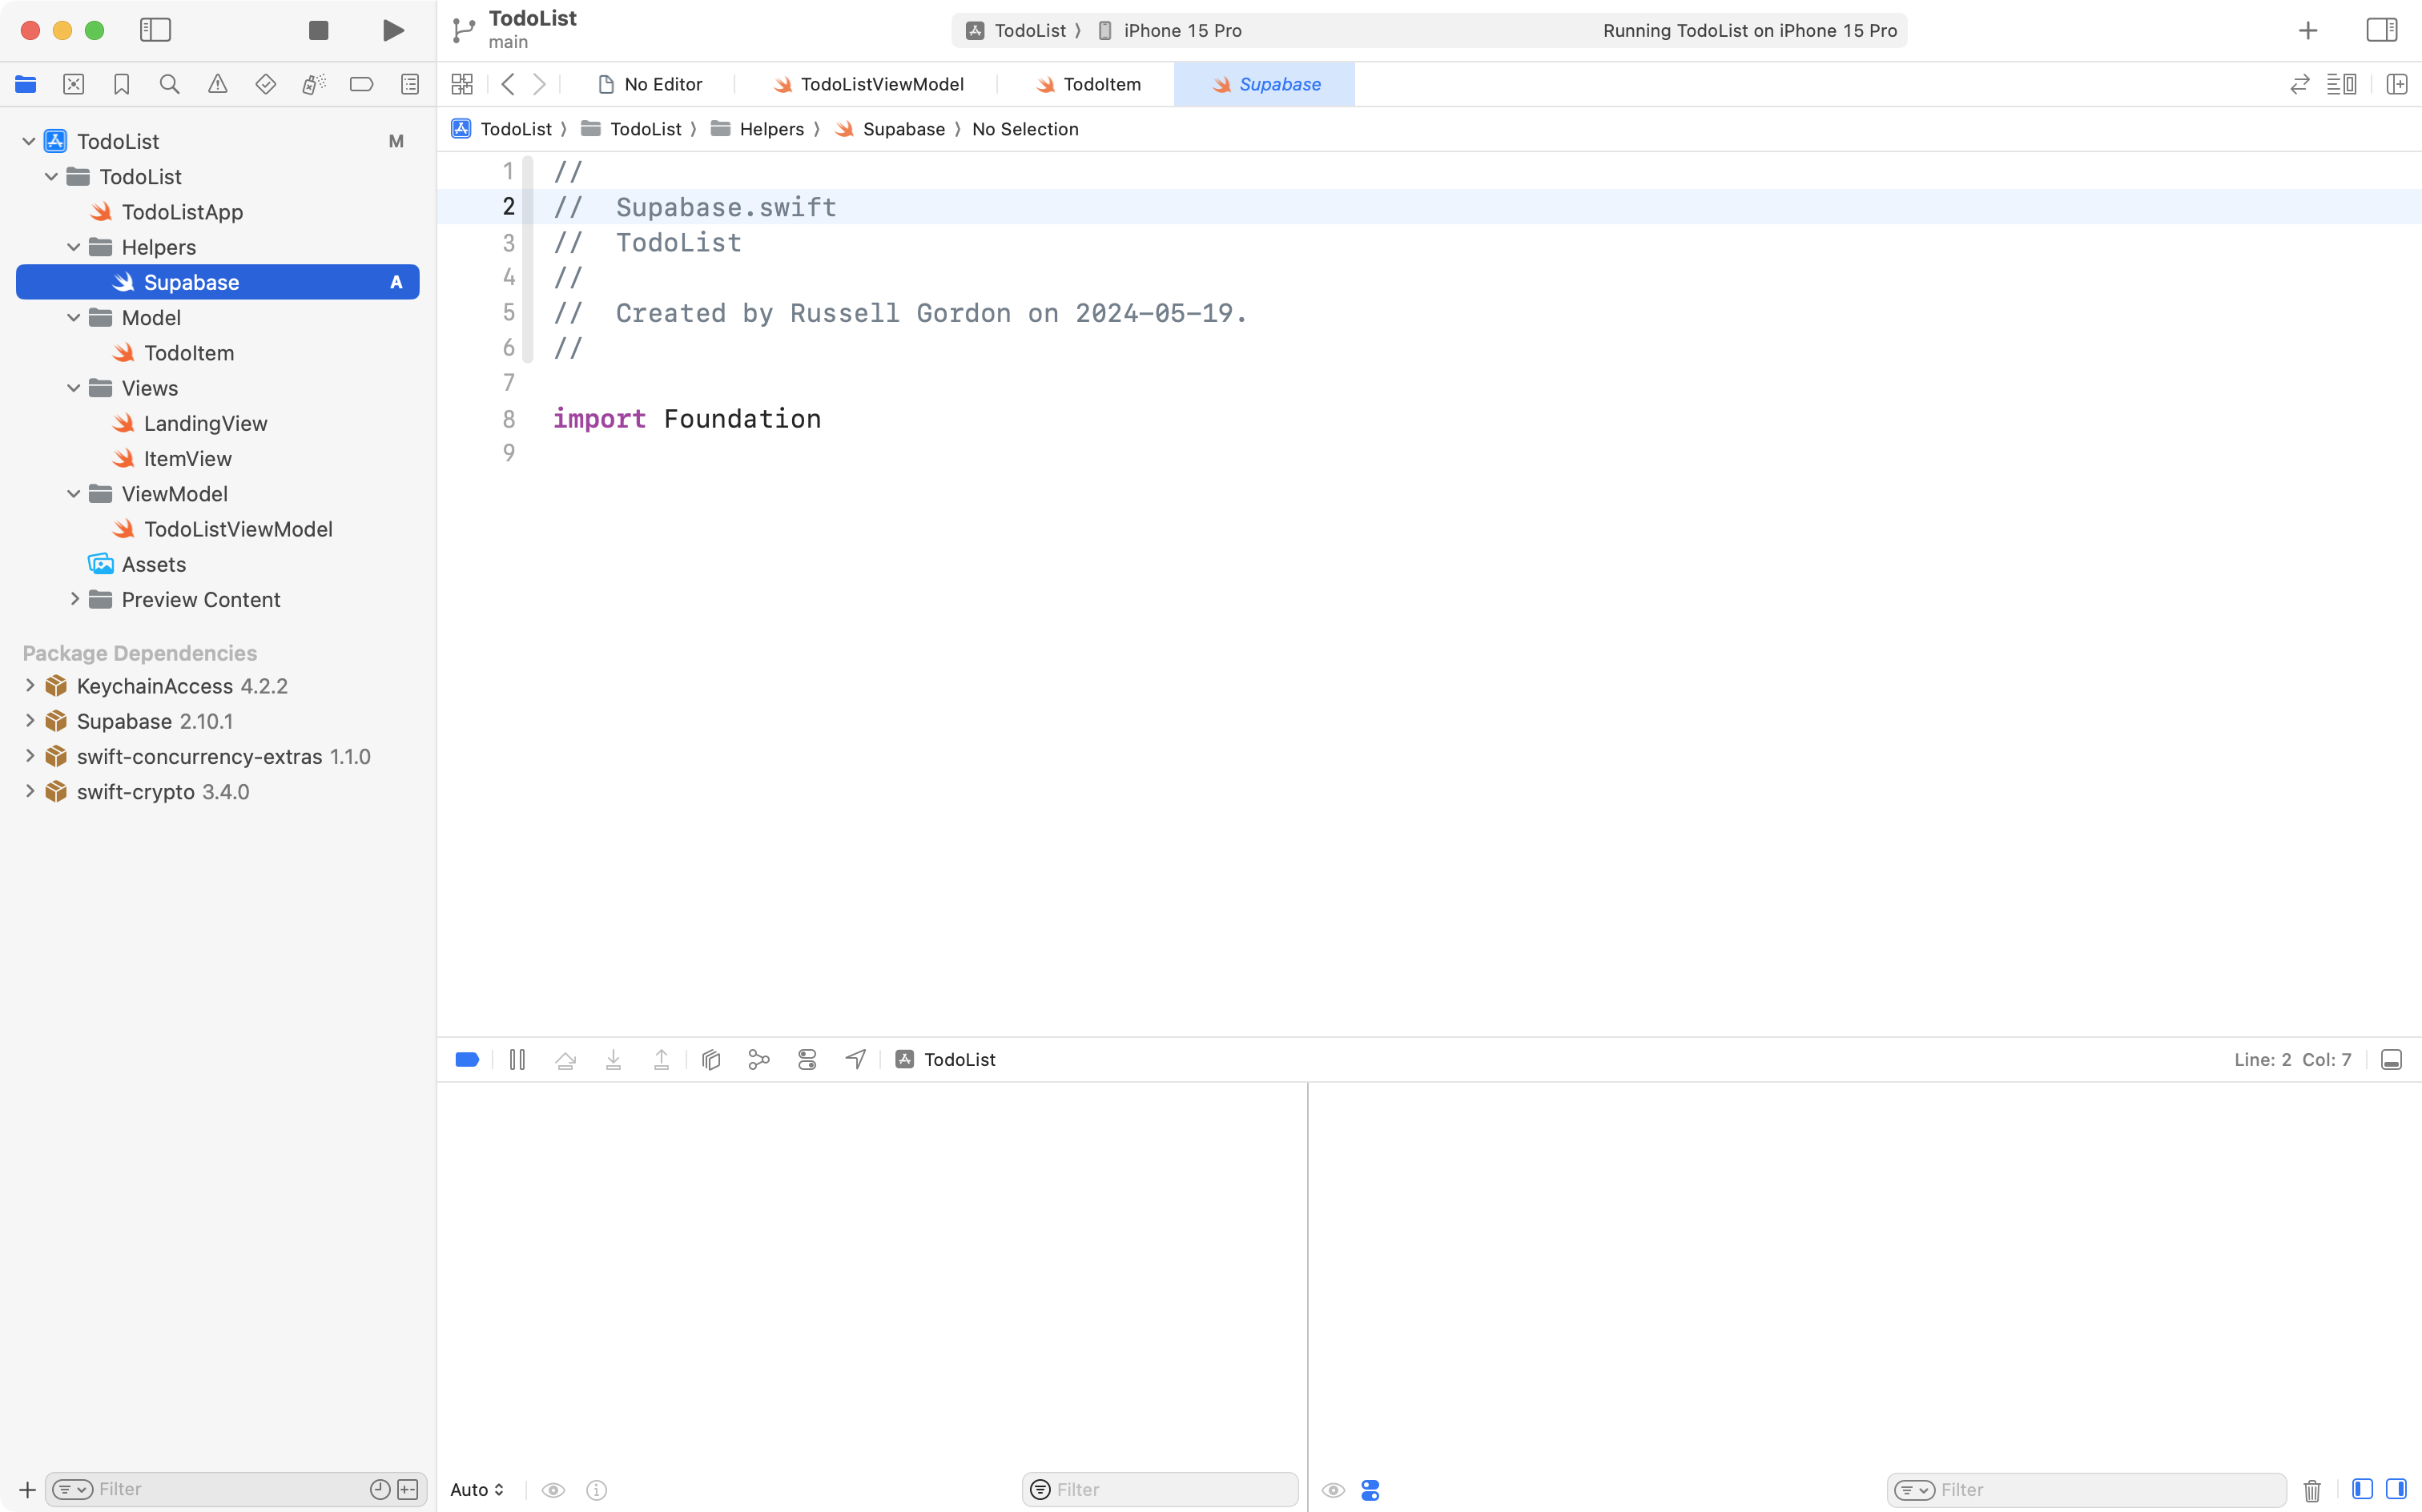The image size is (2422, 1512).
Task: Open the memory graph debugger
Action: pyautogui.click(x=758, y=1059)
